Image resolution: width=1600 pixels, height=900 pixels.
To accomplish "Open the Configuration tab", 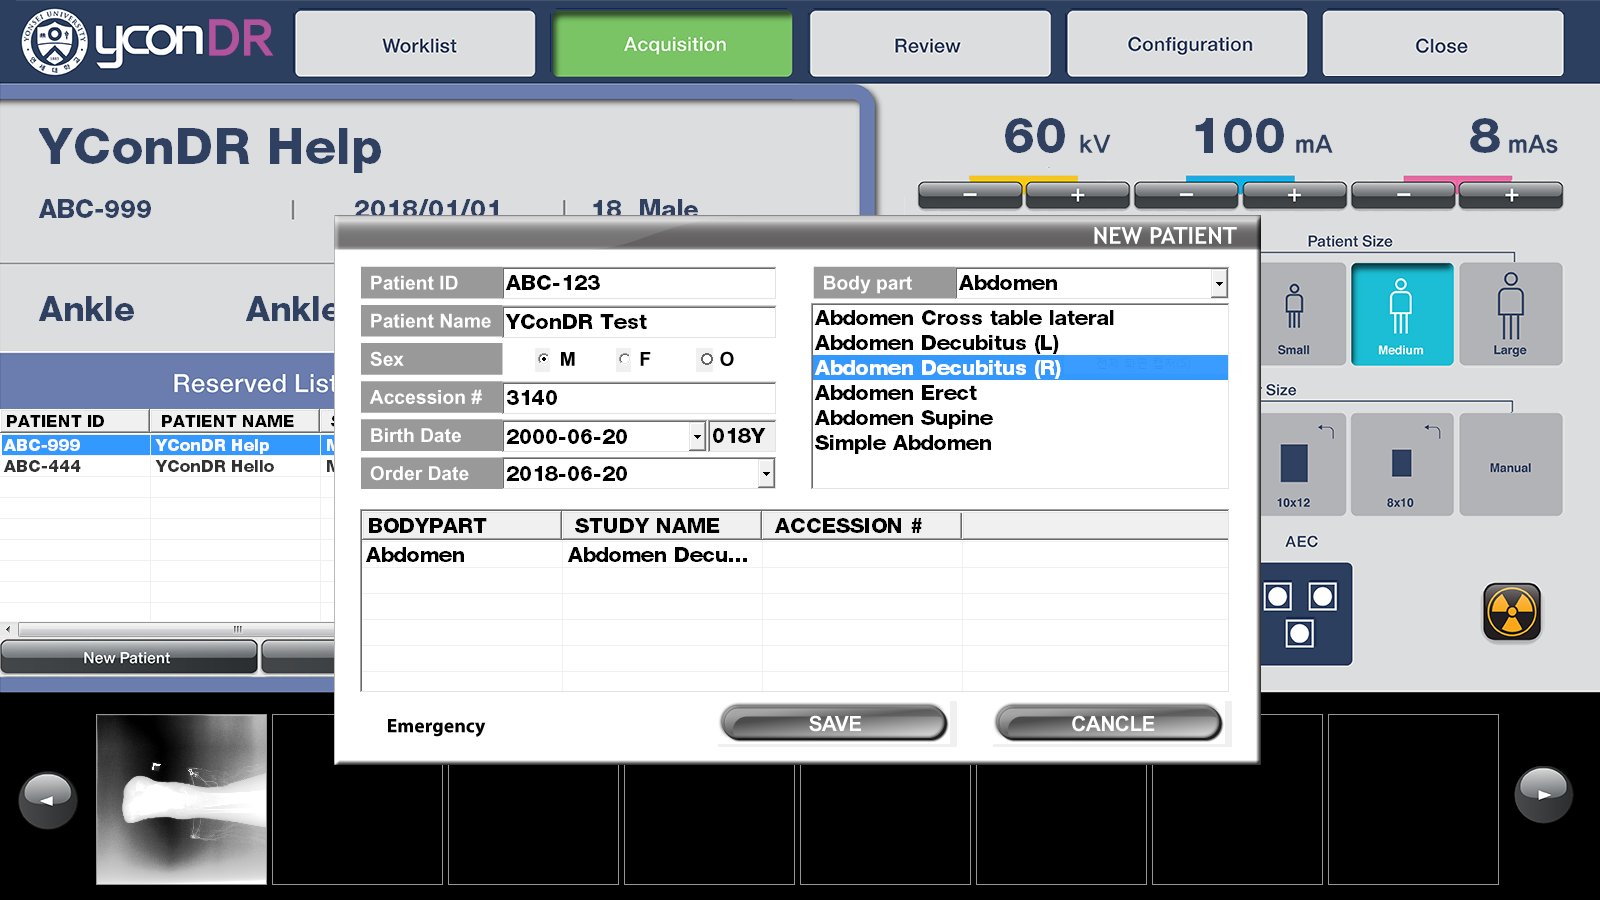I will click(x=1187, y=45).
